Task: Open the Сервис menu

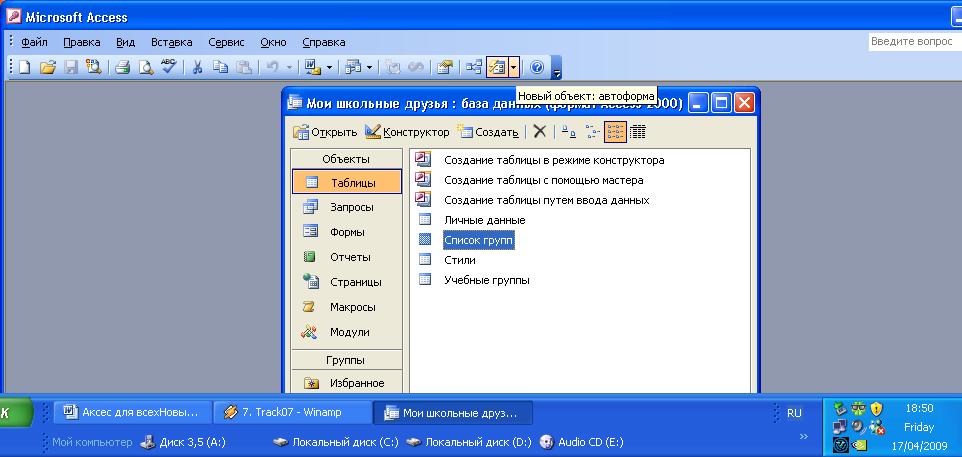Action: [x=226, y=42]
